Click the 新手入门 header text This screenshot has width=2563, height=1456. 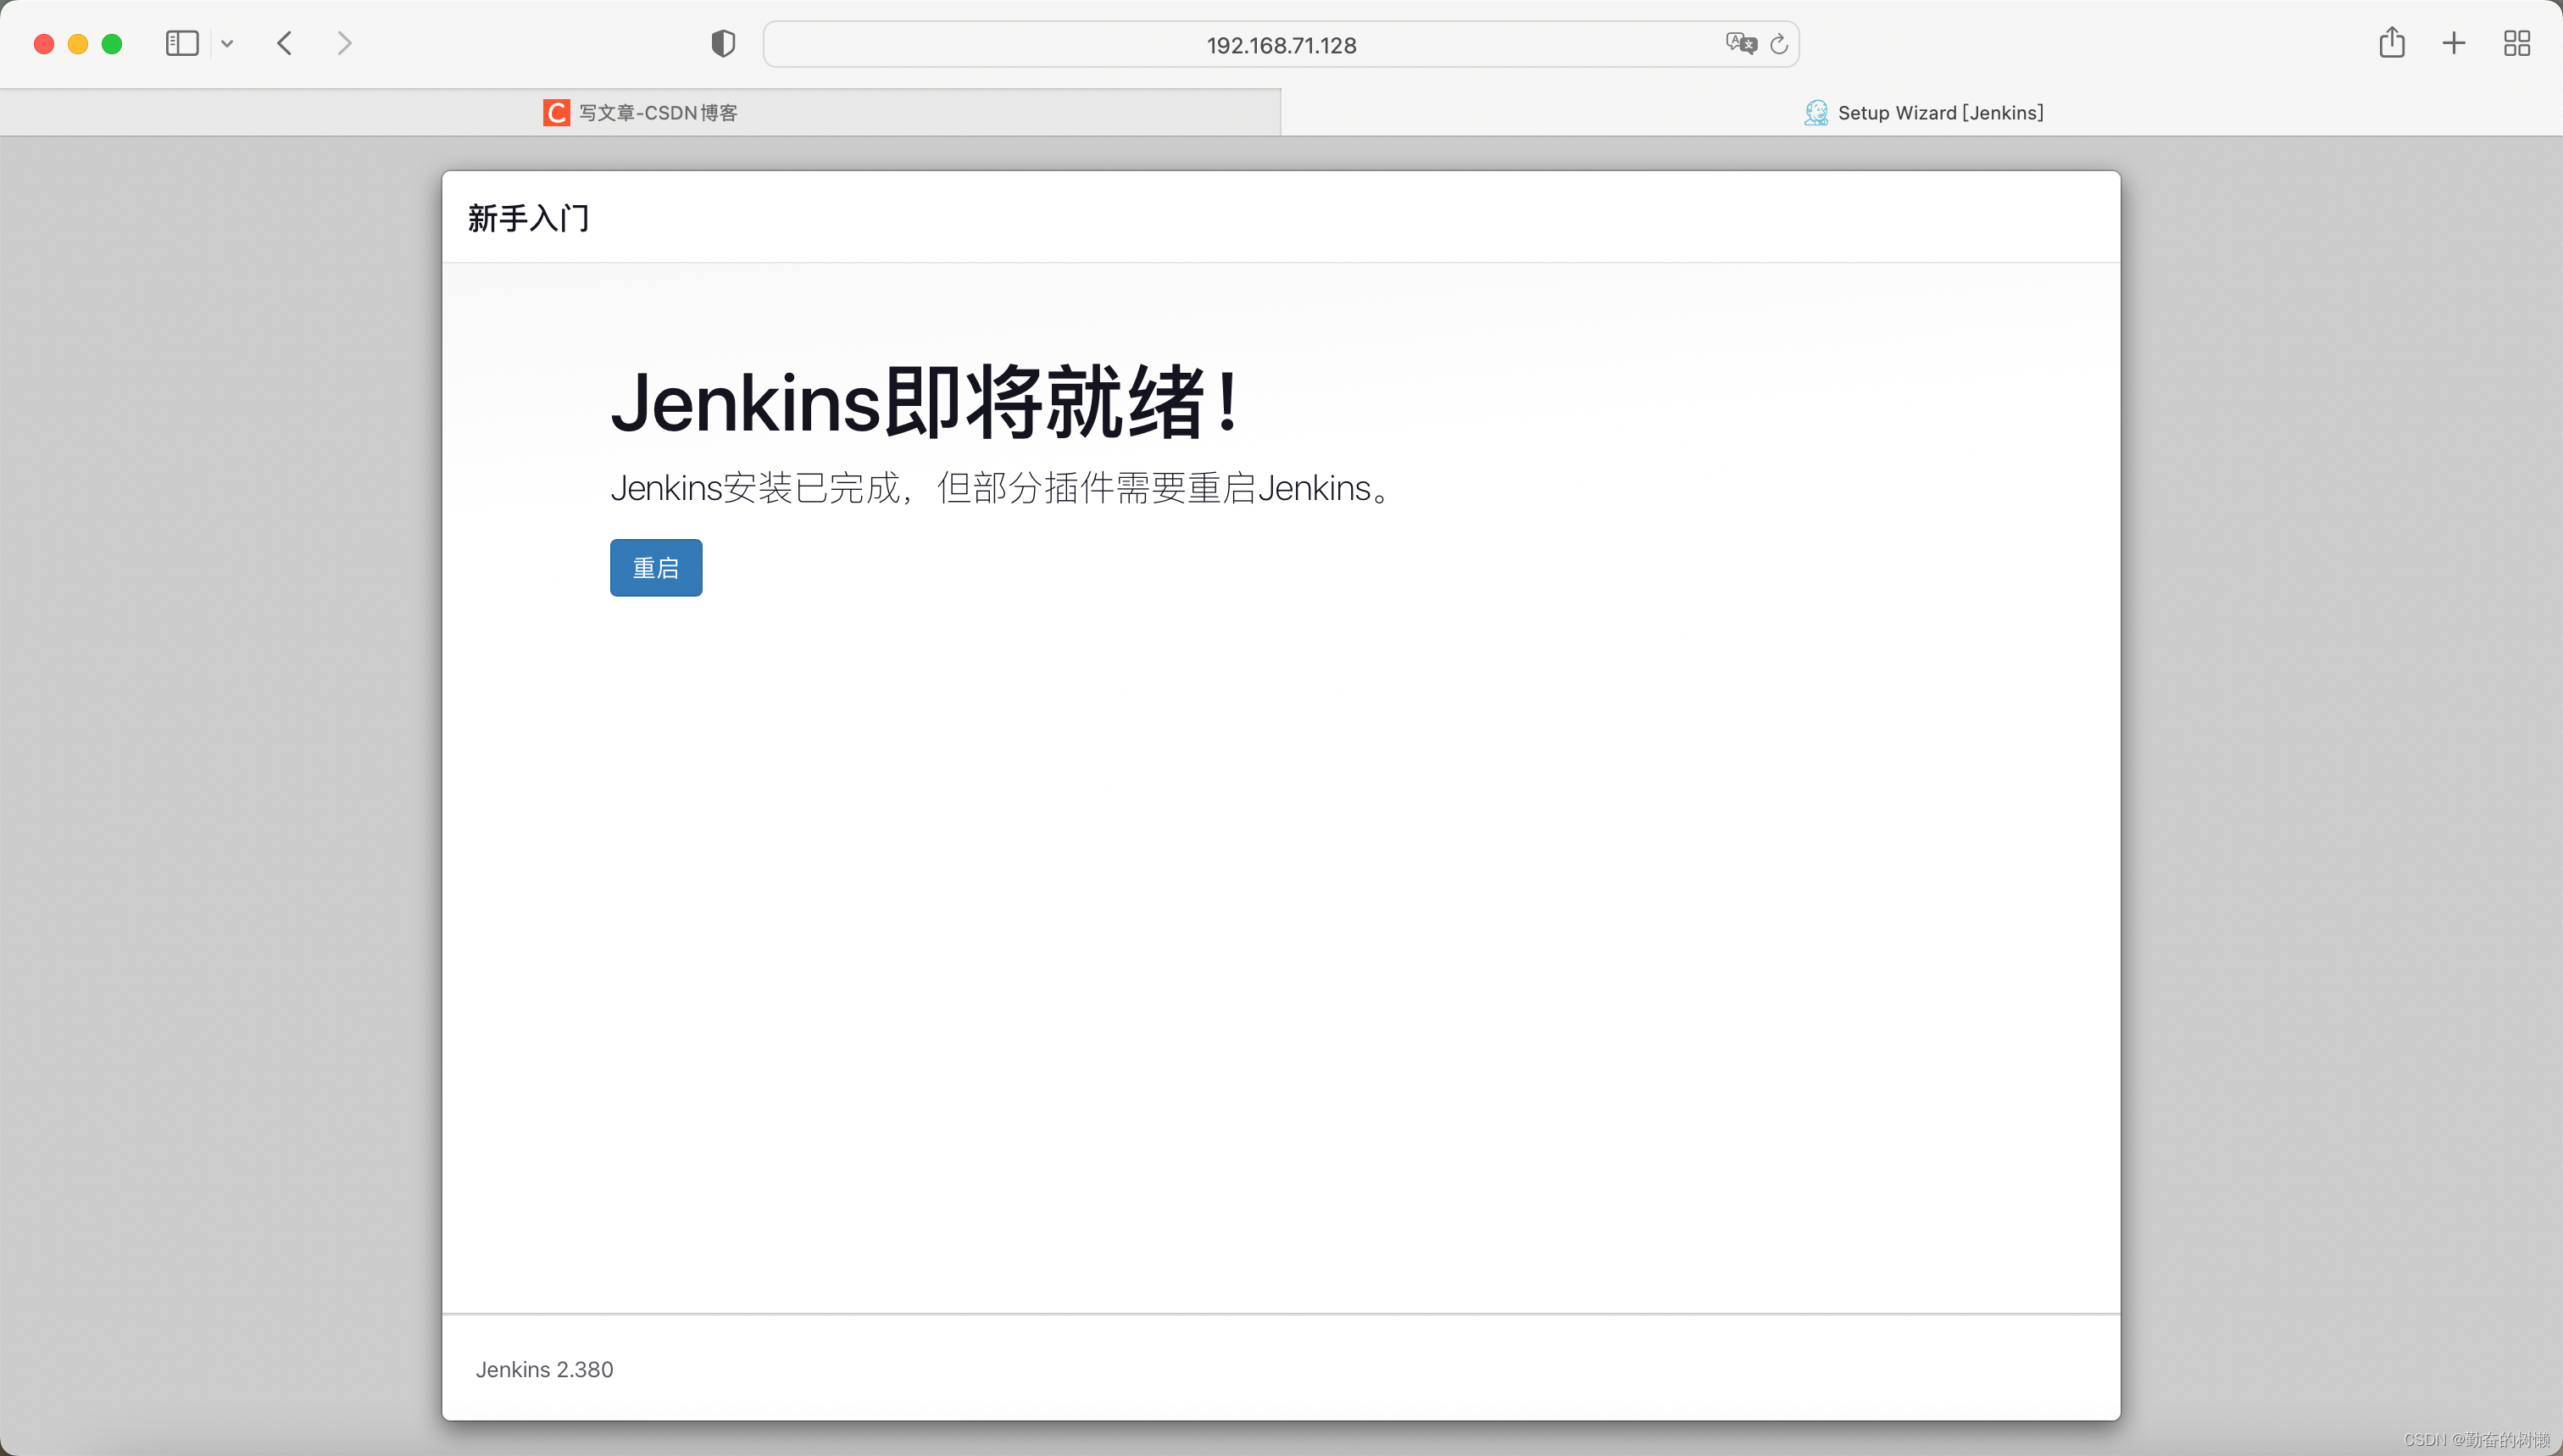529,218
